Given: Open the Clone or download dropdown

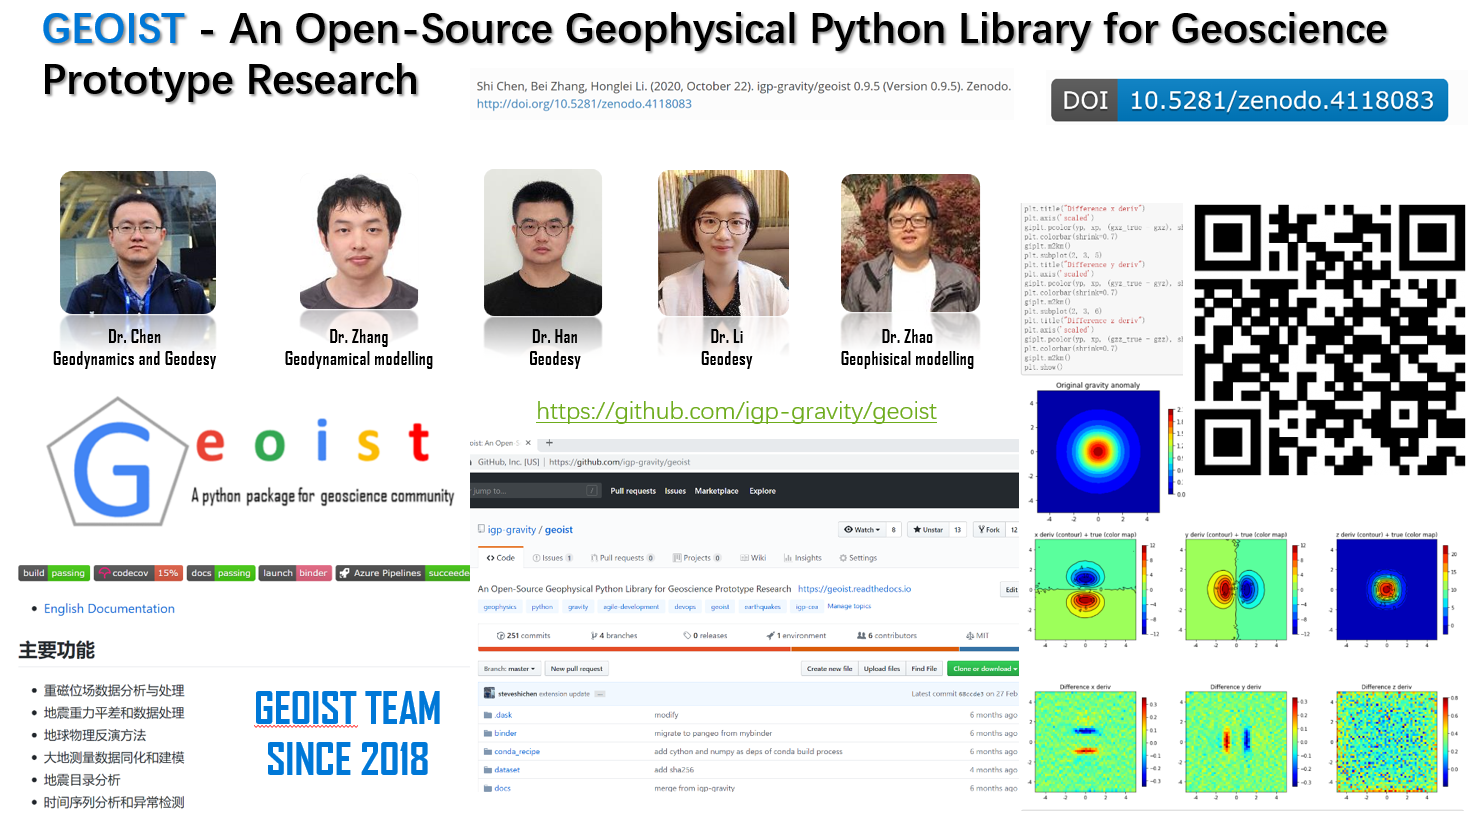Looking at the screenshot, I should tap(984, 669).
